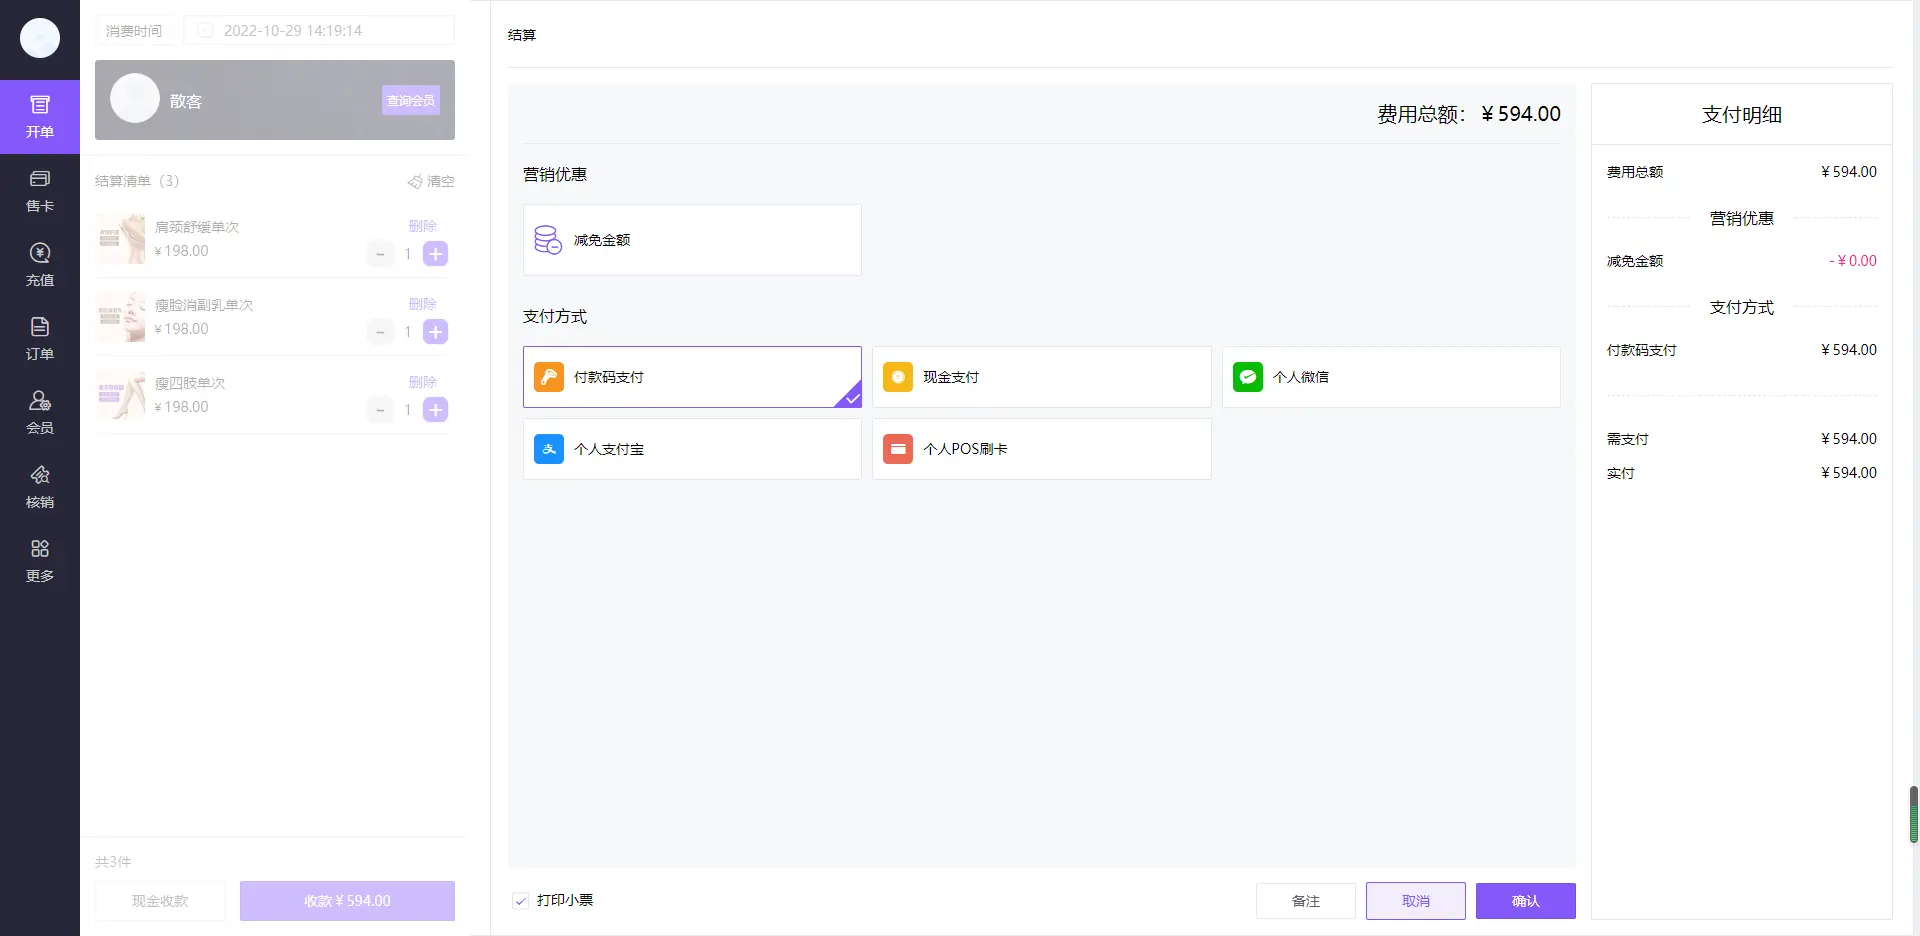Image resolution: width=1920 pixels, height=936 pixels.
Task: Open the 售卡 card sales sidebar icon
Action: [40, 180]
